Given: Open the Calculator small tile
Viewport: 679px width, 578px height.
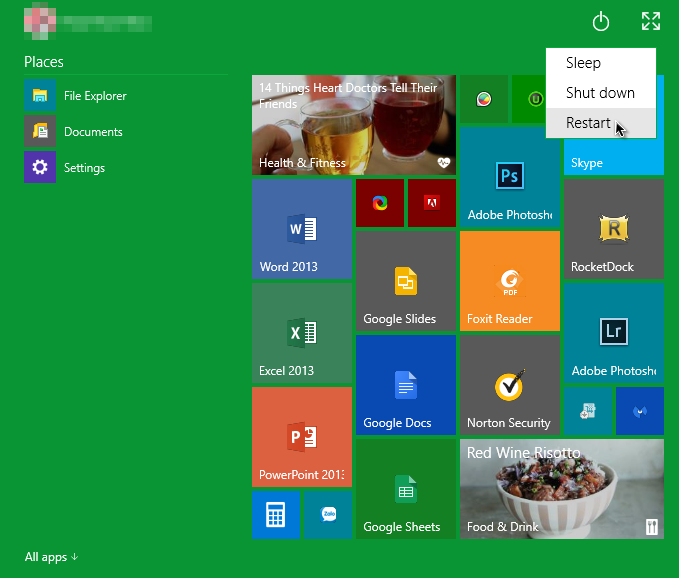Looking at the screenshot, I should tap(276, 515).
